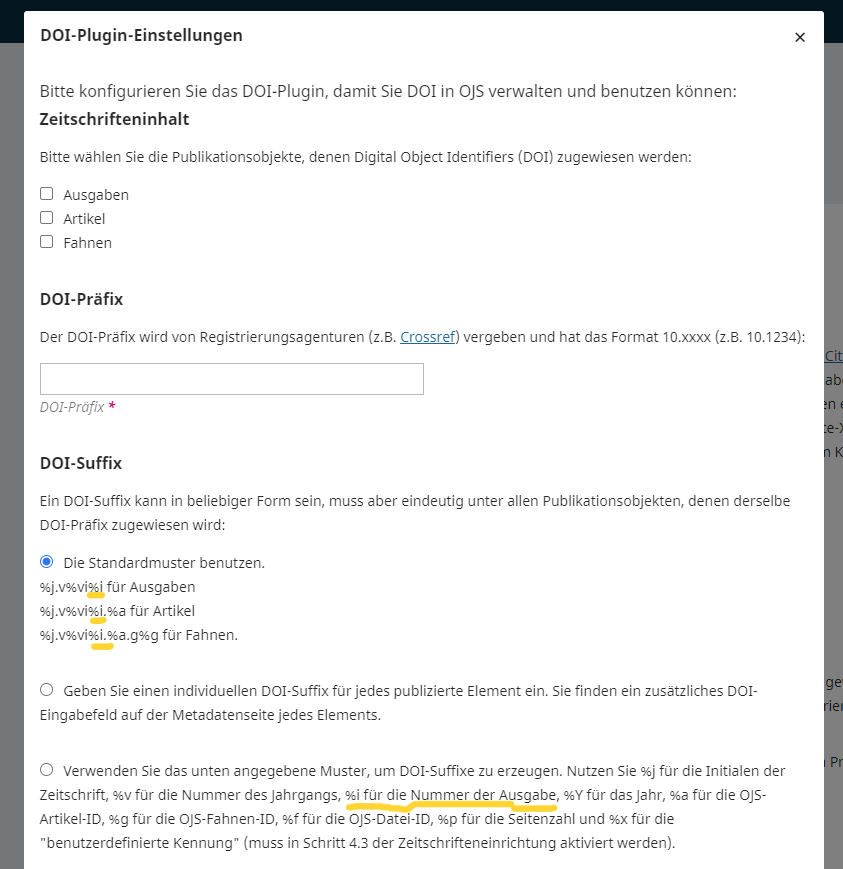Click the "Artikel" checkbox label text

tap(84, 219)
